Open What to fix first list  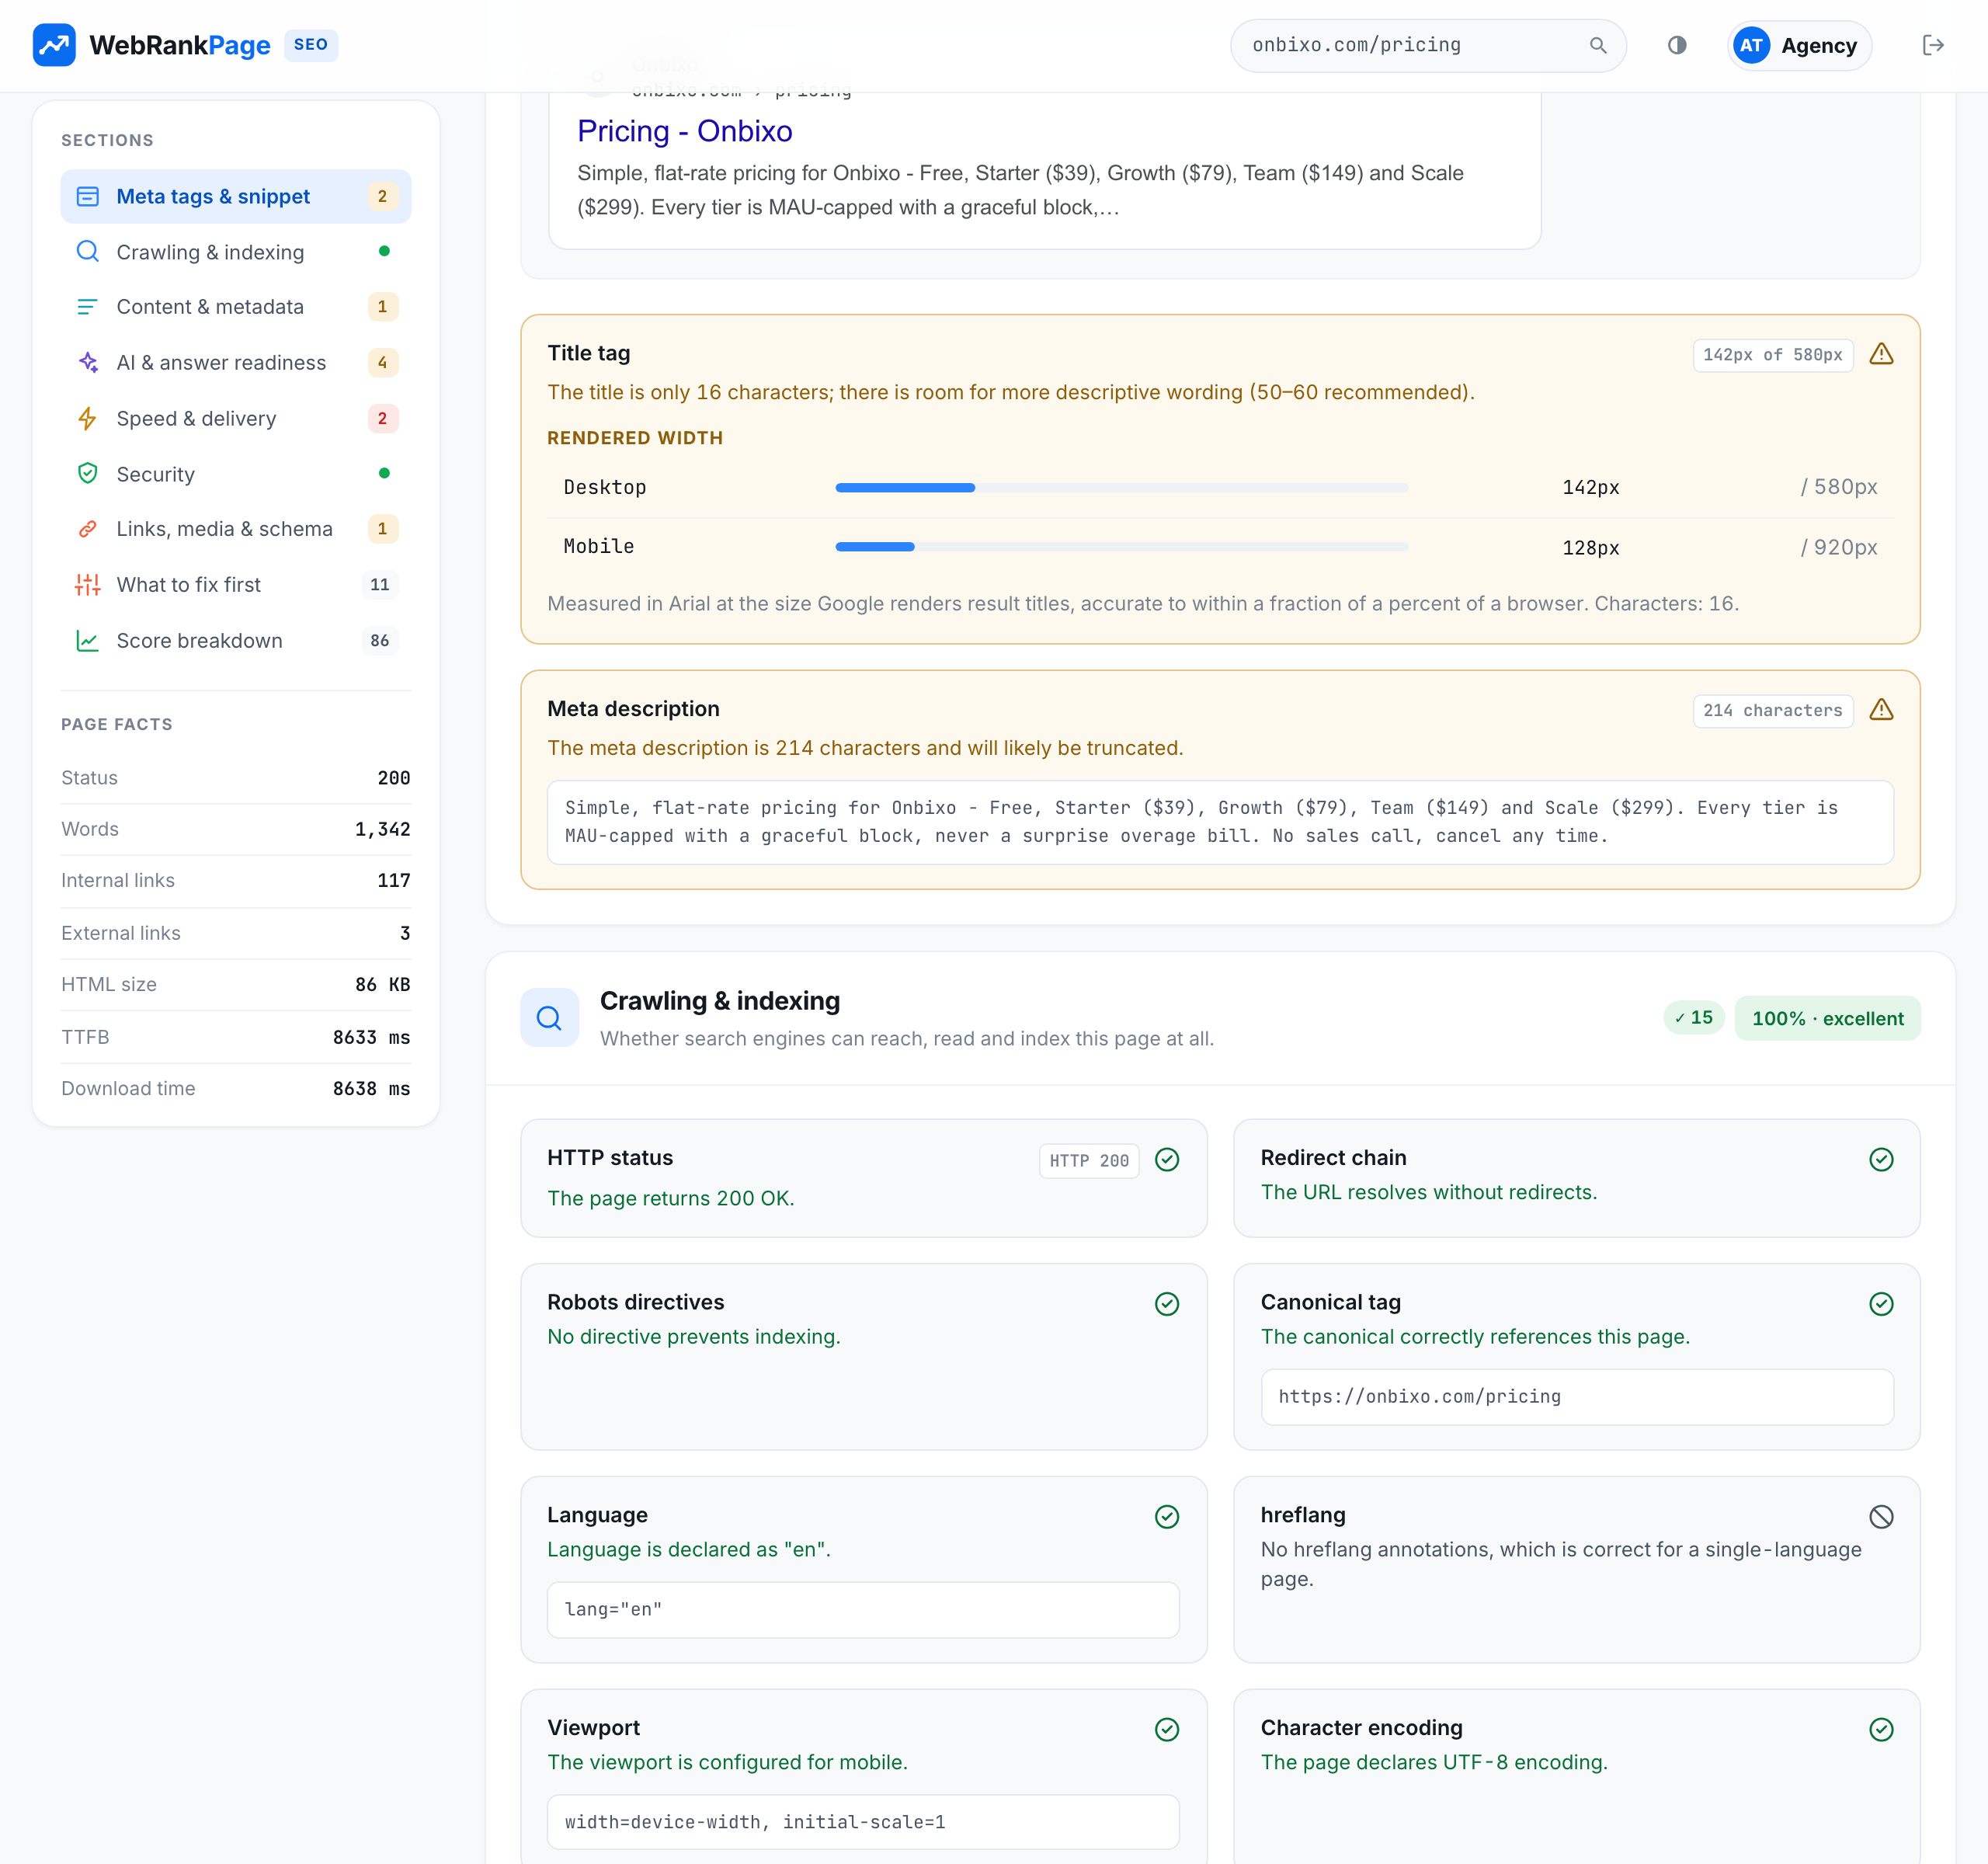click(x=236, y=585)
